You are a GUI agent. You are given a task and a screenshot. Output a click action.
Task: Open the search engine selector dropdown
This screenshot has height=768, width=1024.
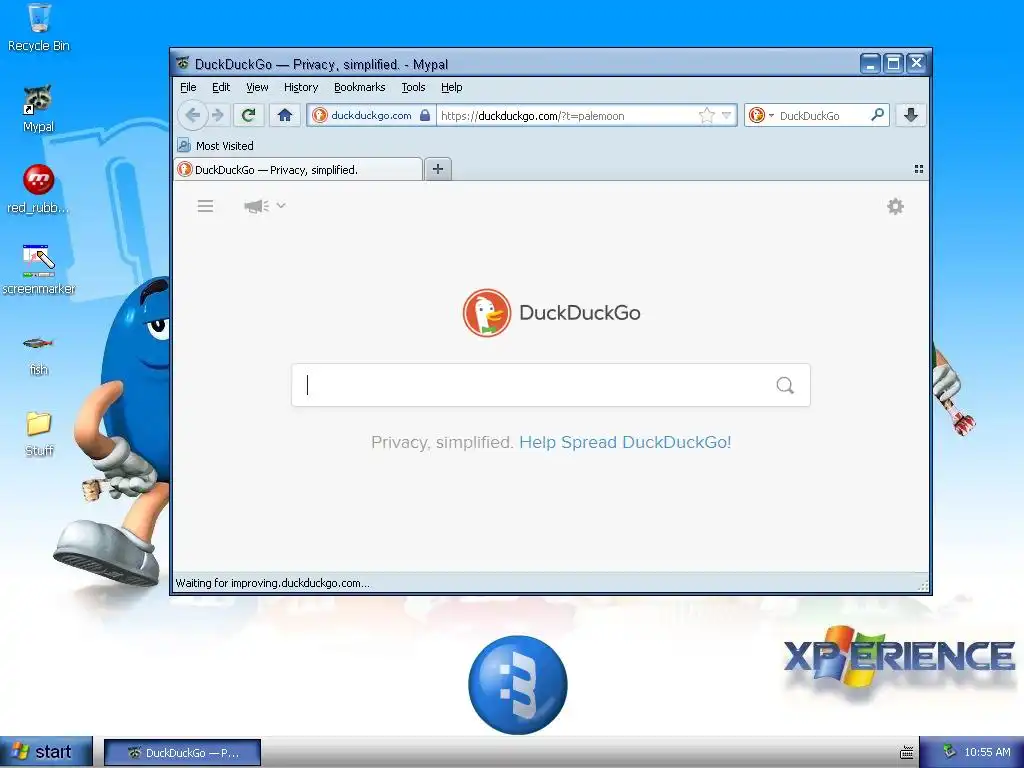pyautogui.click(x=761, y=116)
